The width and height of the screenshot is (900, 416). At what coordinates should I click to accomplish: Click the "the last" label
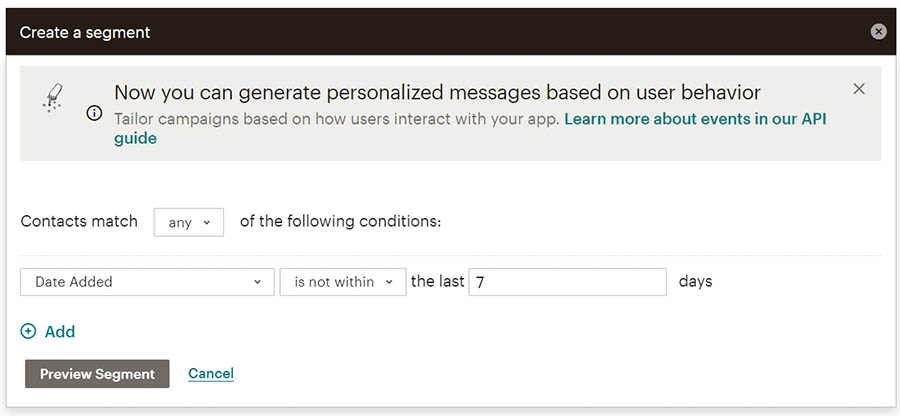[438, 282]
